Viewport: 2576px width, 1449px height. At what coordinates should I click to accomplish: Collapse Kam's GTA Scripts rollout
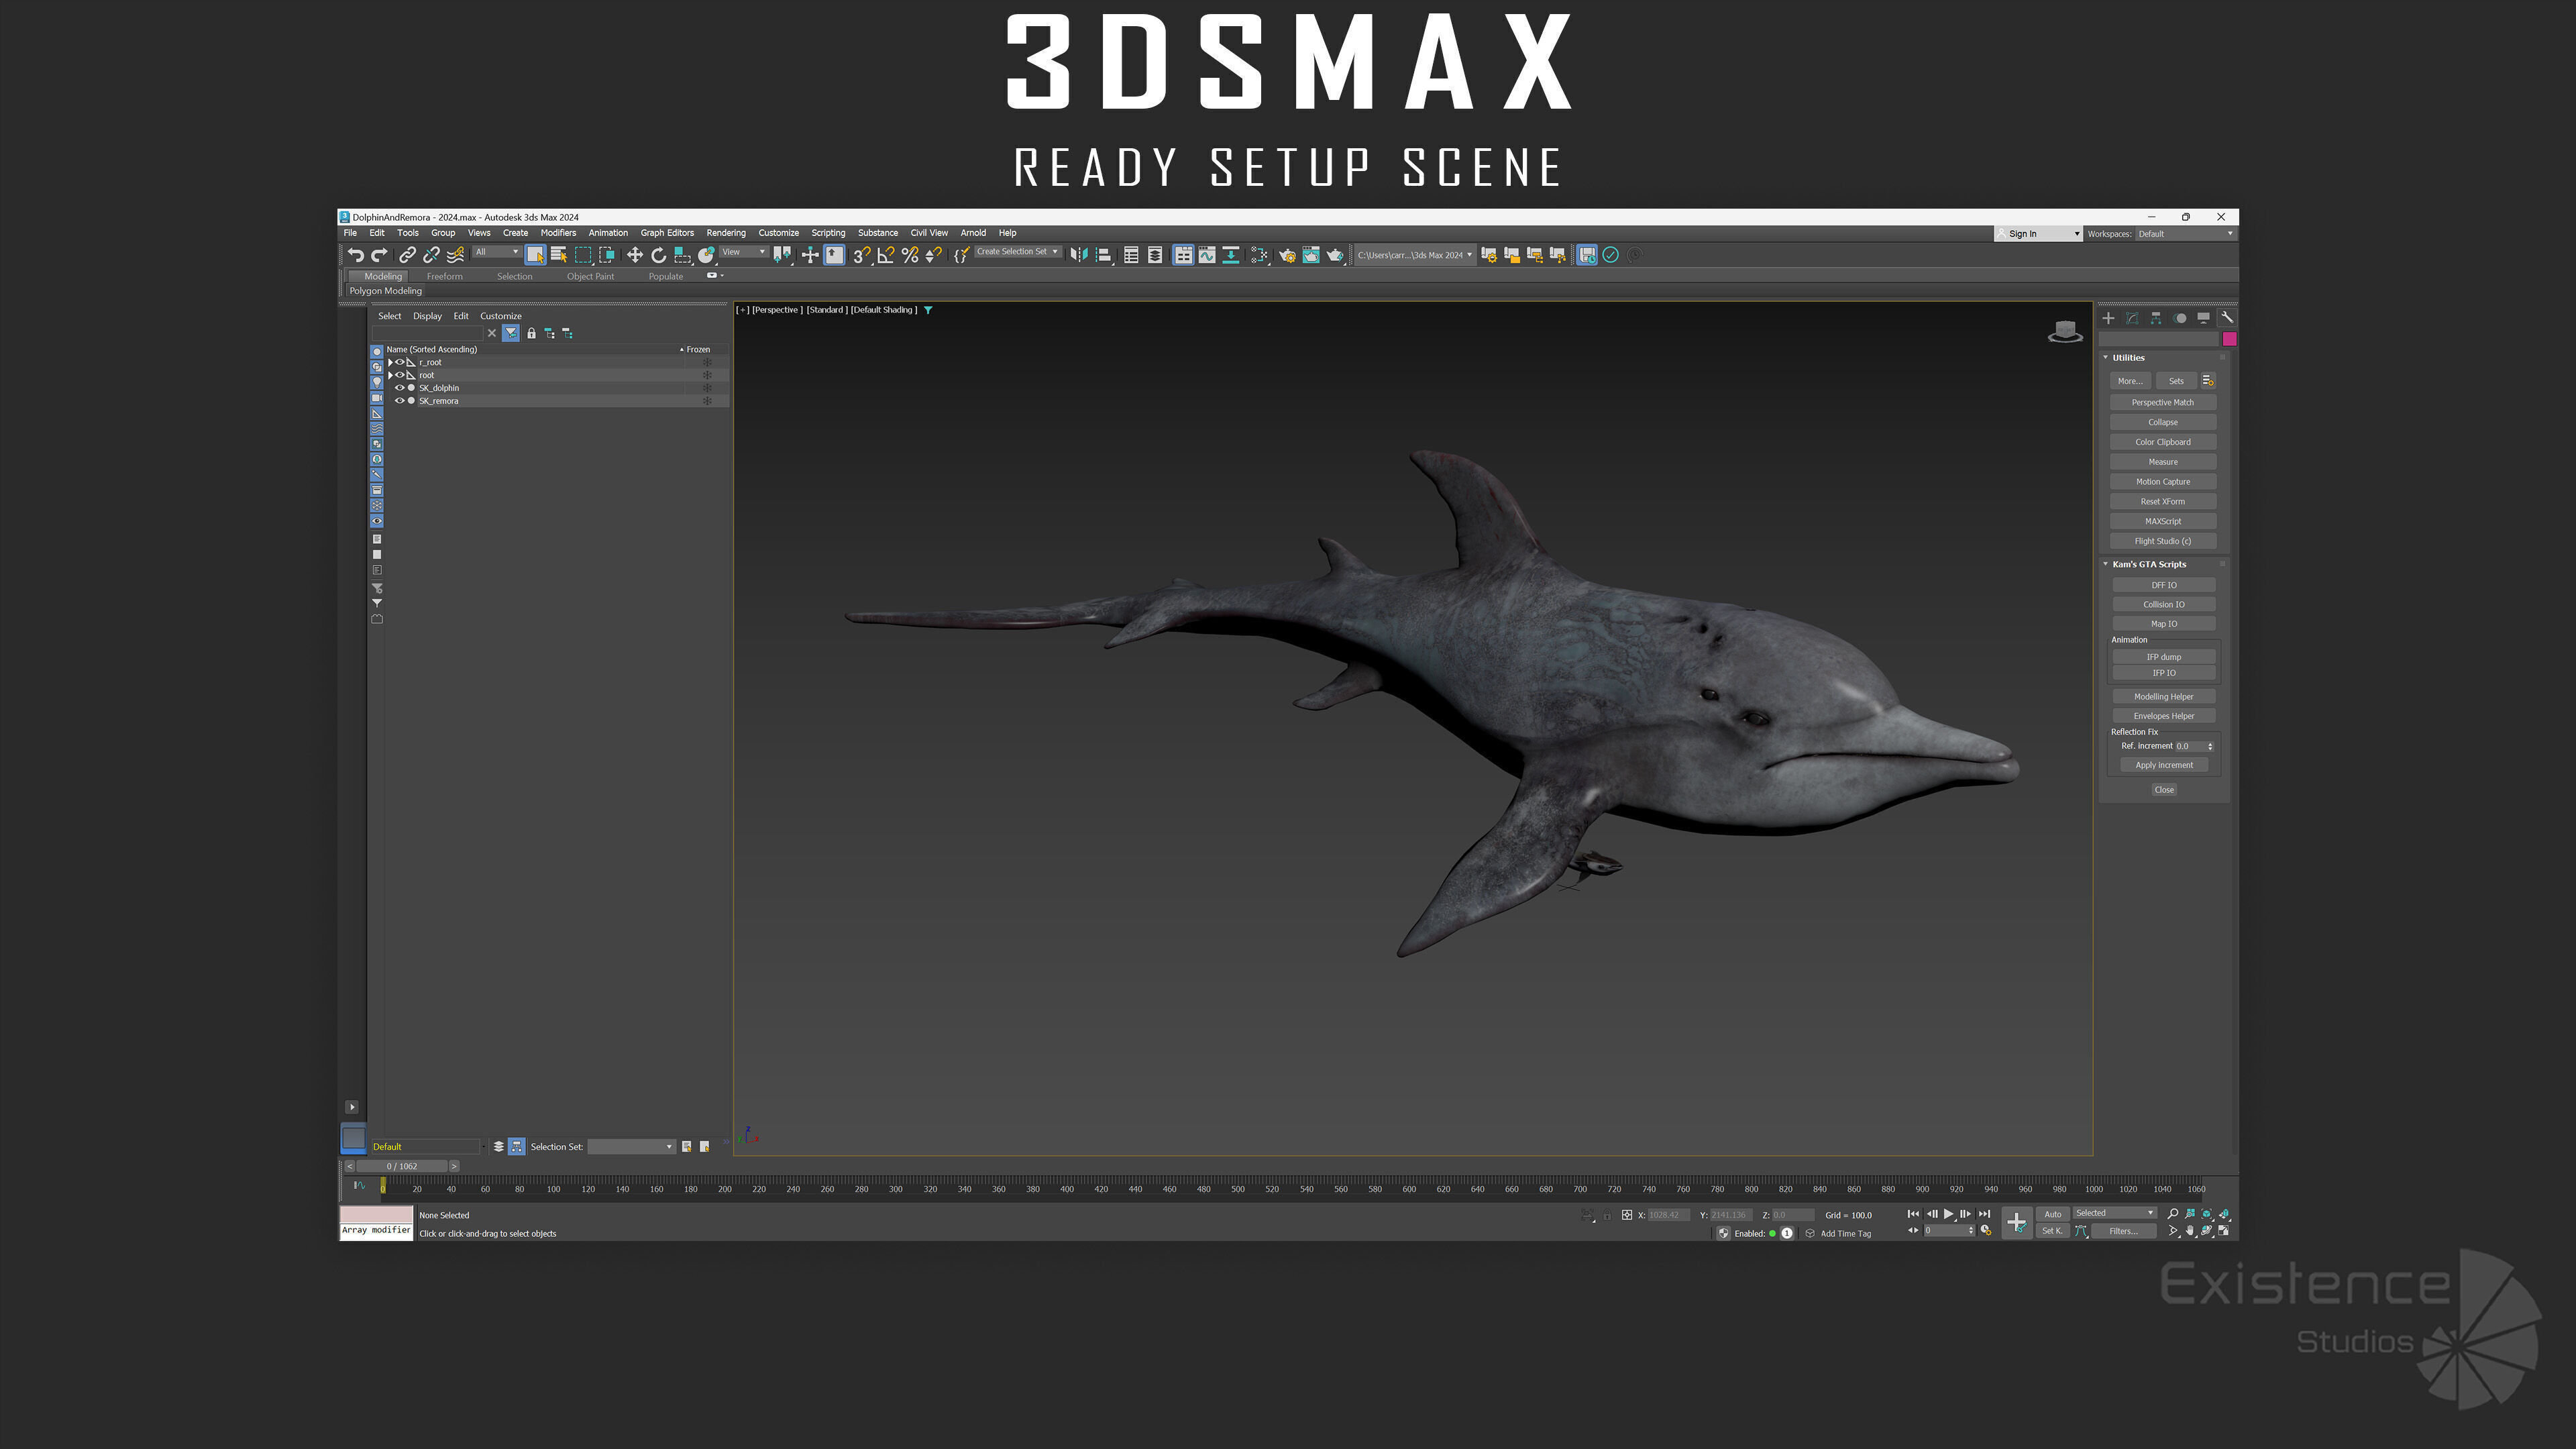(2105, 564)
